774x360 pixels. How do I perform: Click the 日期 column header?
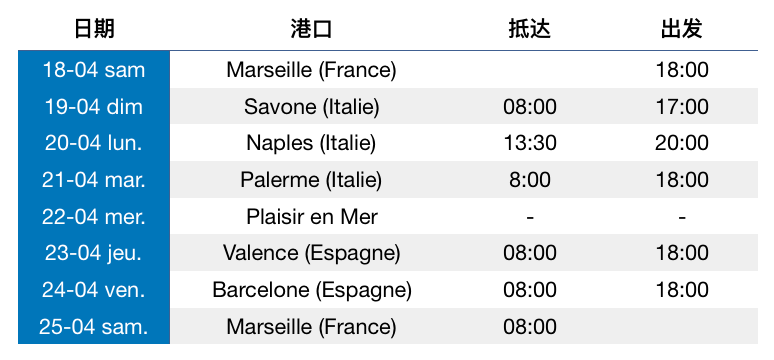pyautogui.click(x=94, y=29)
